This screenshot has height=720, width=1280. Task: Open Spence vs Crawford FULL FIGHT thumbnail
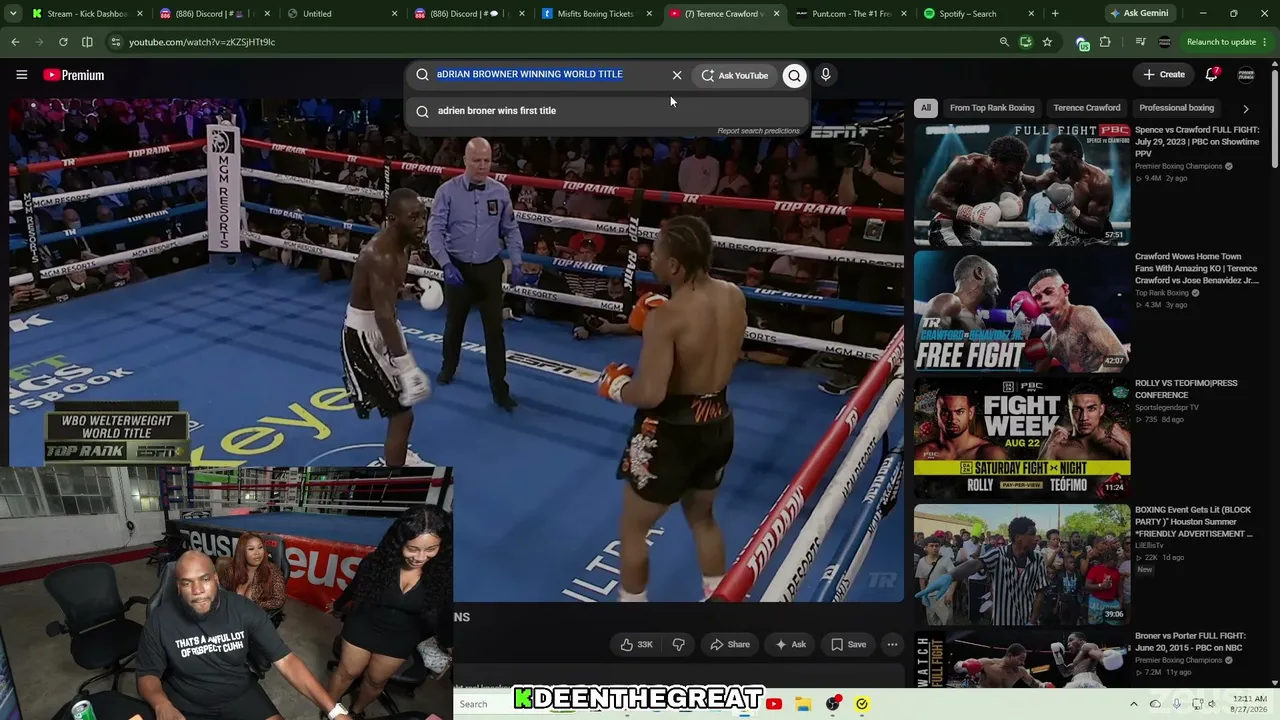click(x=1022, y=185)
